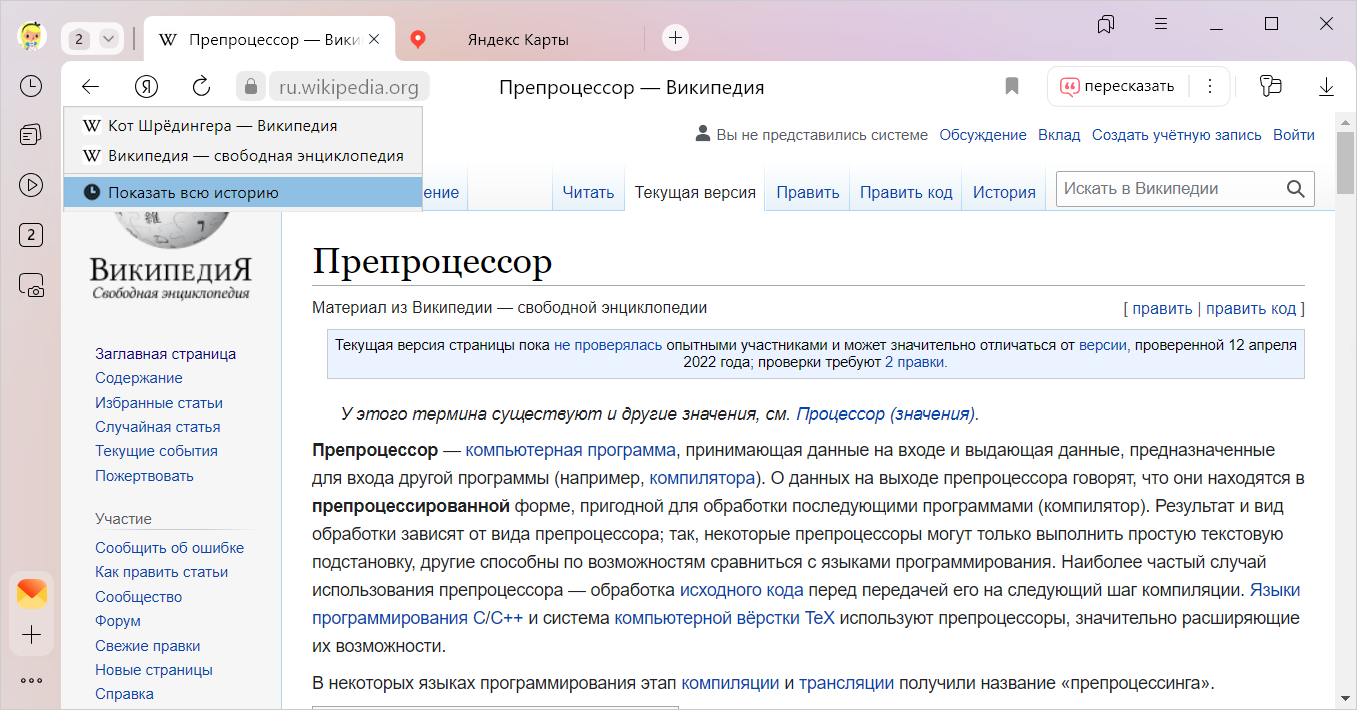Choose Кот Шрёдингера from history list
The width and height of the screenshot is (1357, 710).
click(x=222, y=127)
